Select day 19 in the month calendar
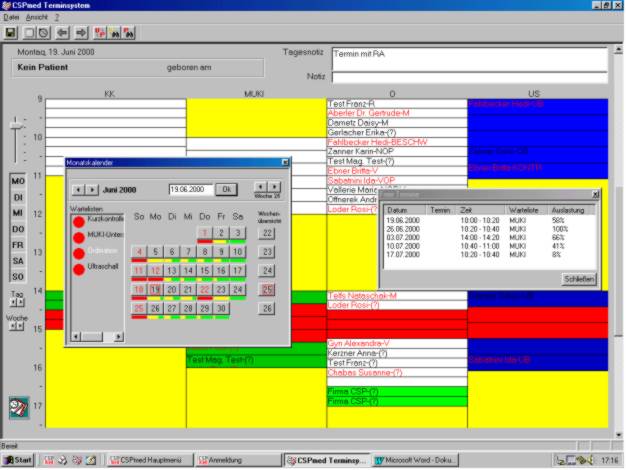 [155, 290]
